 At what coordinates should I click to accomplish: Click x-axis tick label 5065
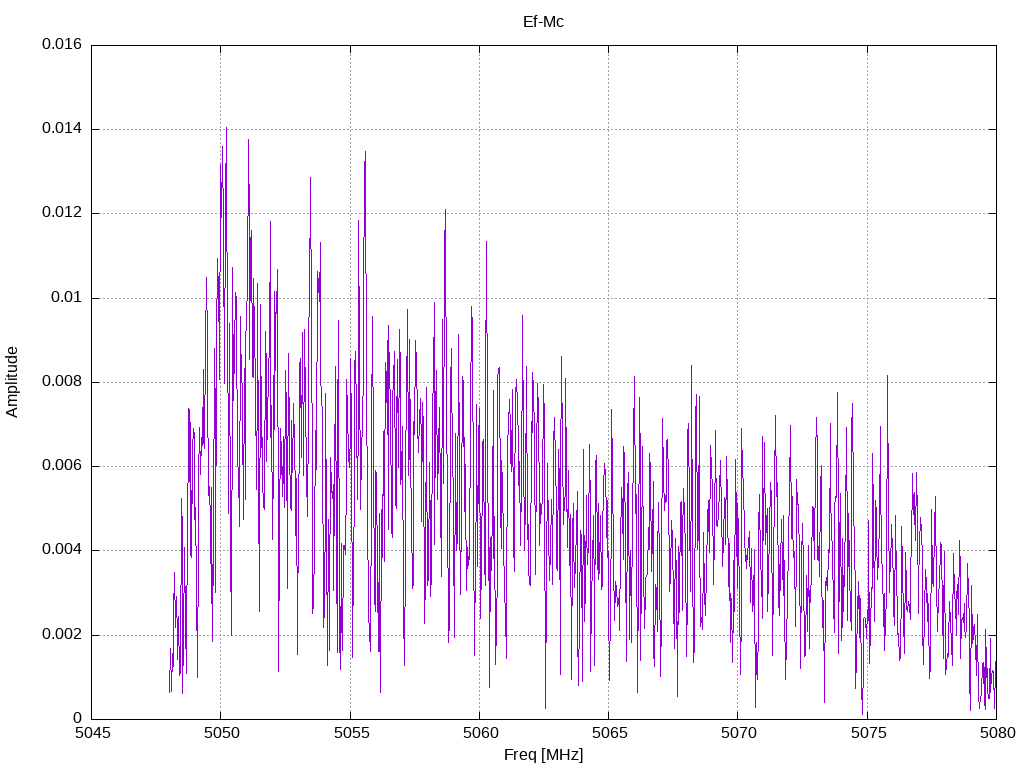(610, 733)
